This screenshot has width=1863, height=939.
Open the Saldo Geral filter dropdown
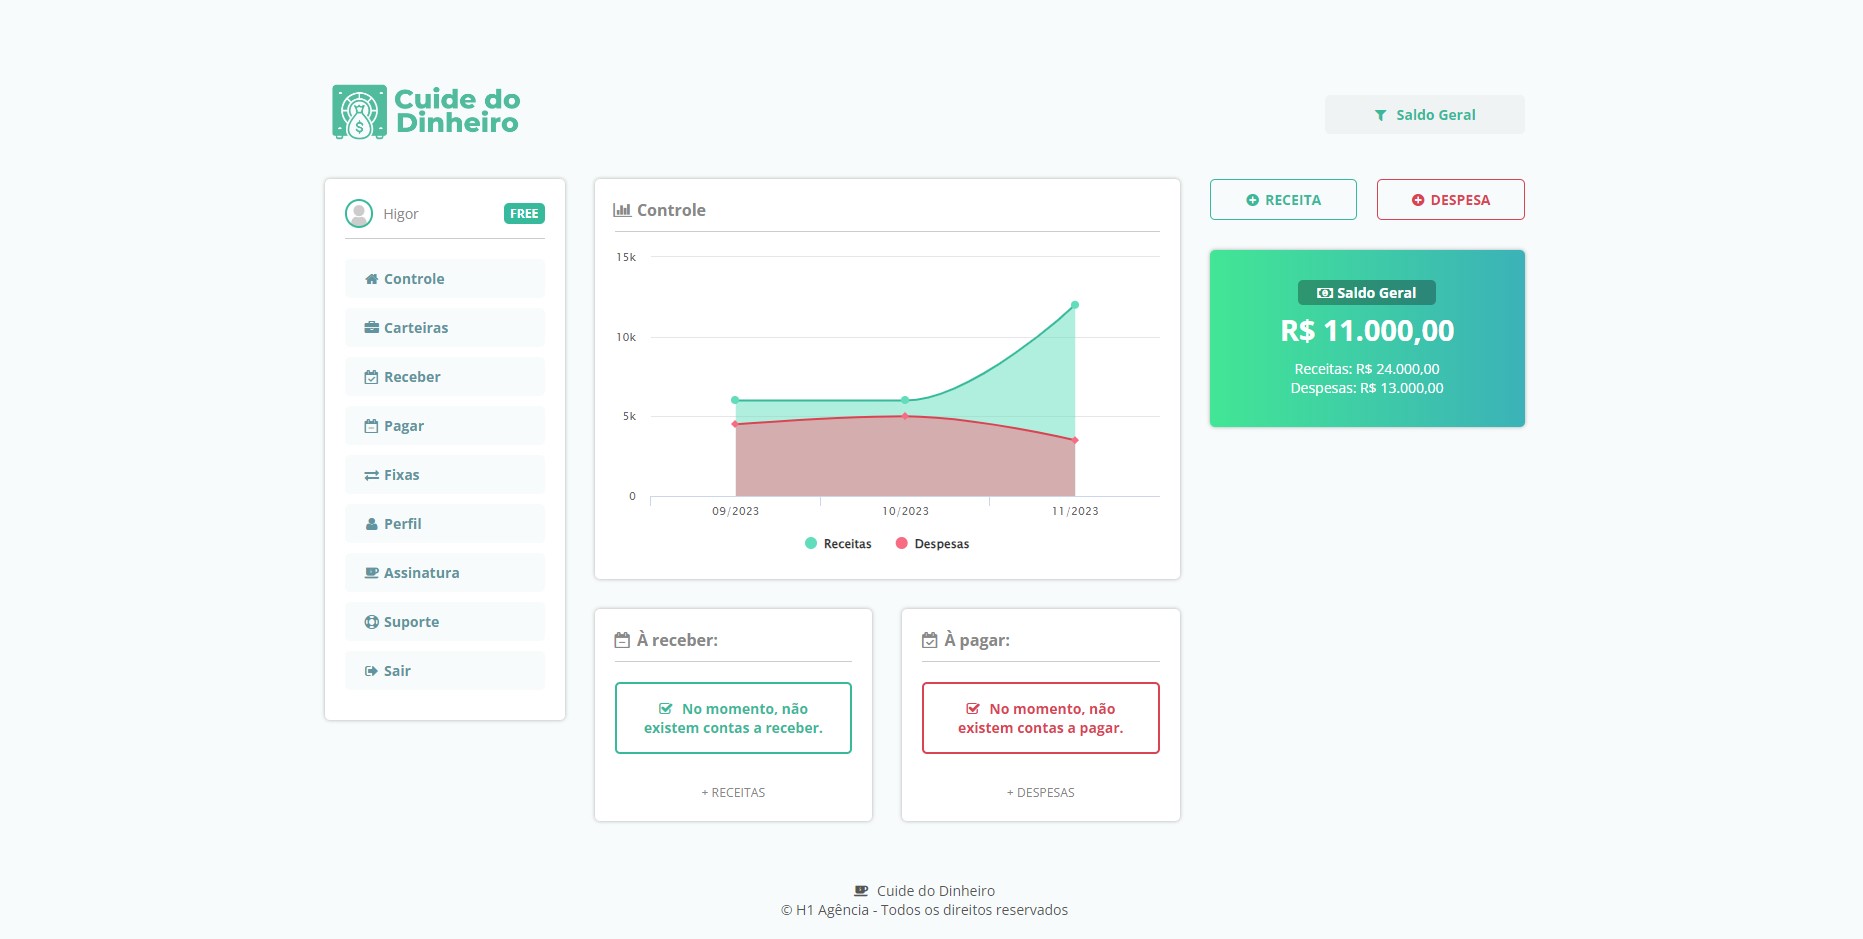tap(1424, 115)
